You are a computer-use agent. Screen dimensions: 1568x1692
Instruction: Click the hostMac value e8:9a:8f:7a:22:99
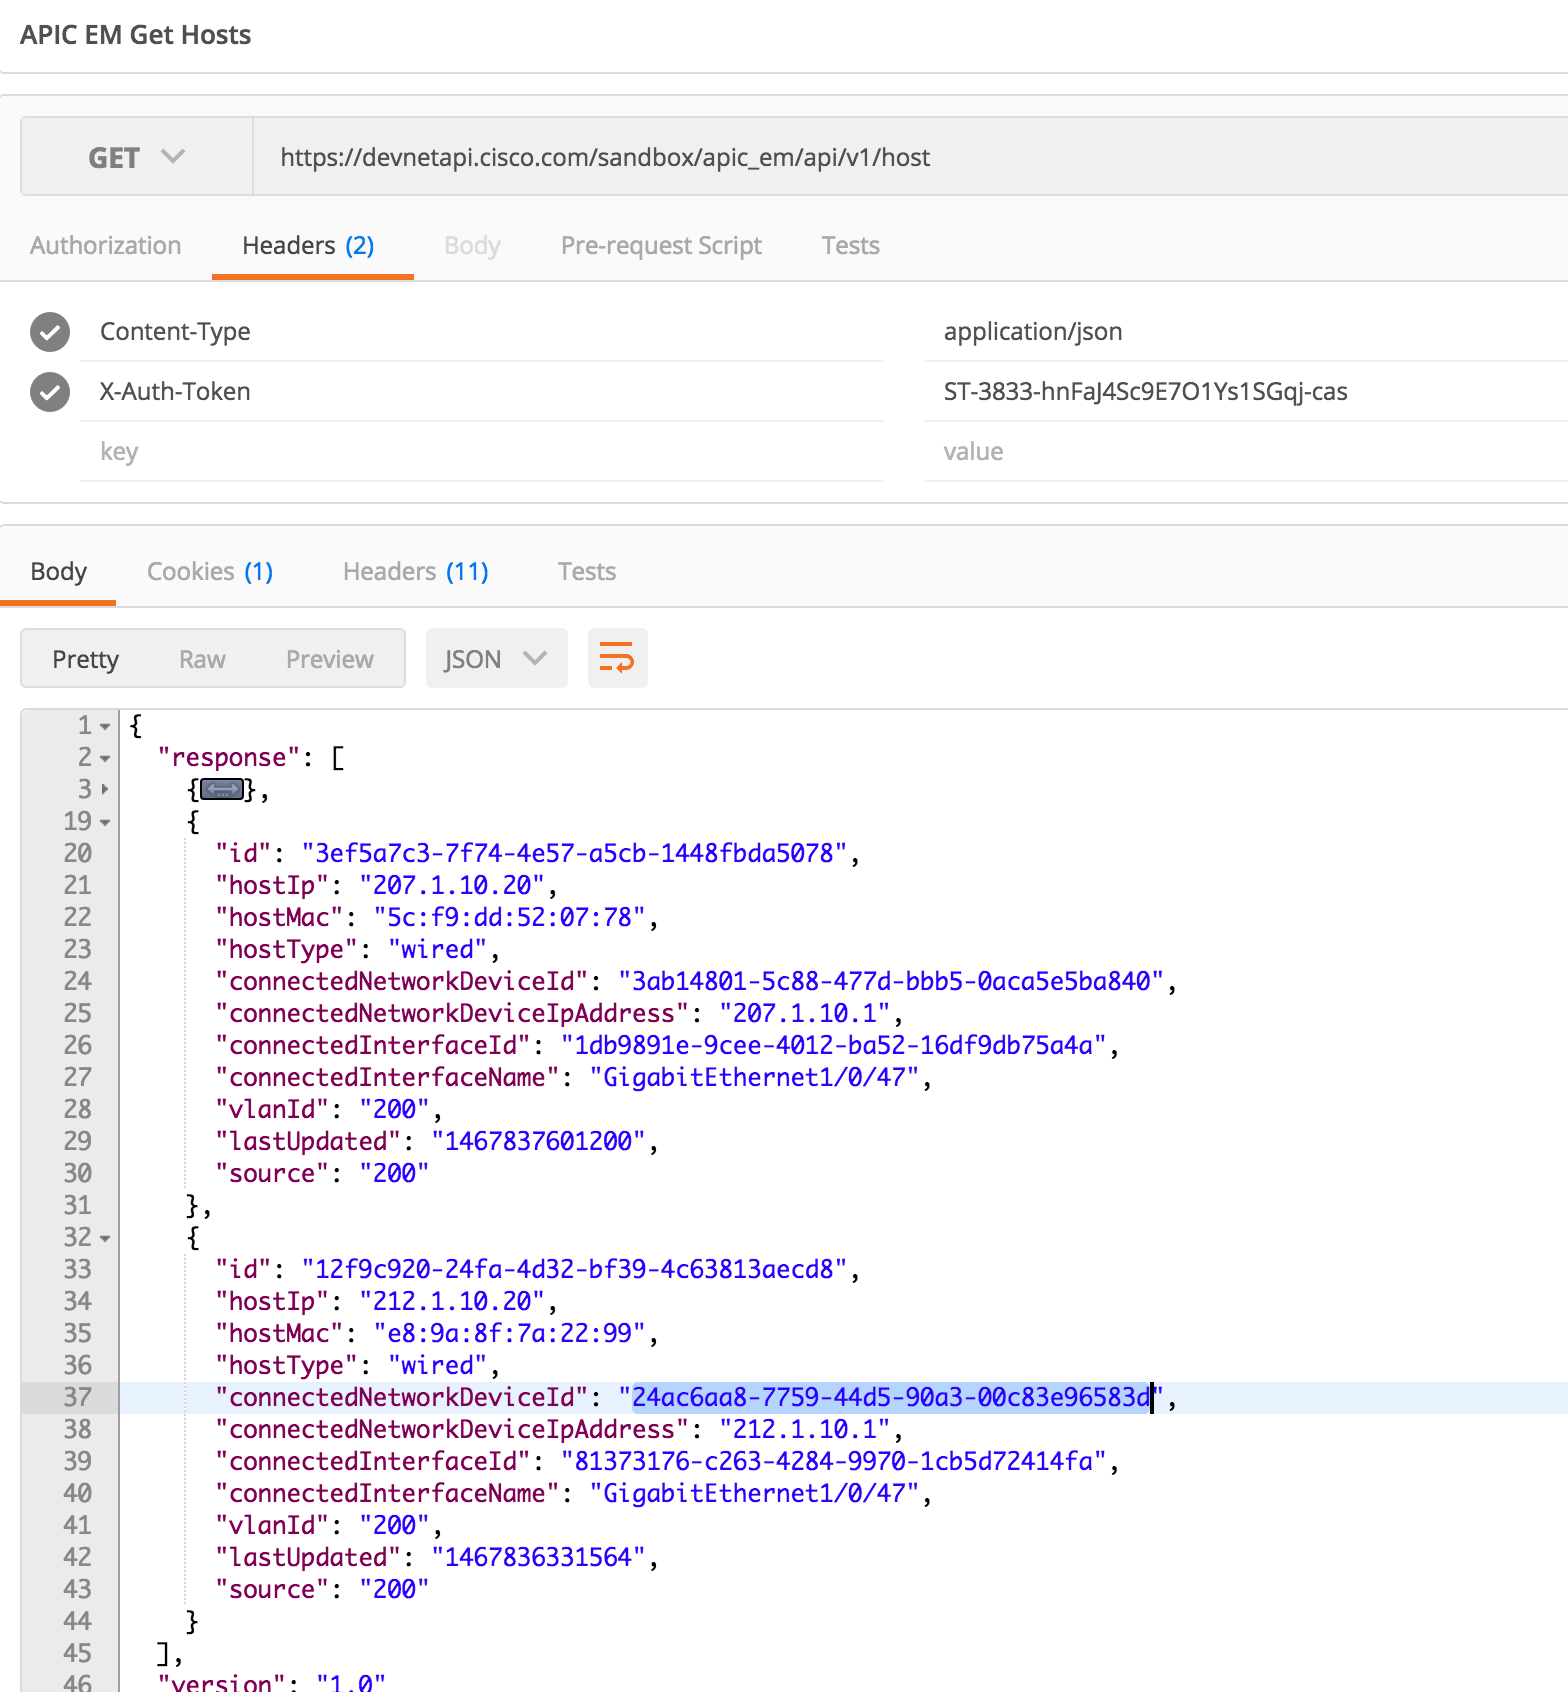point(509,1333)
